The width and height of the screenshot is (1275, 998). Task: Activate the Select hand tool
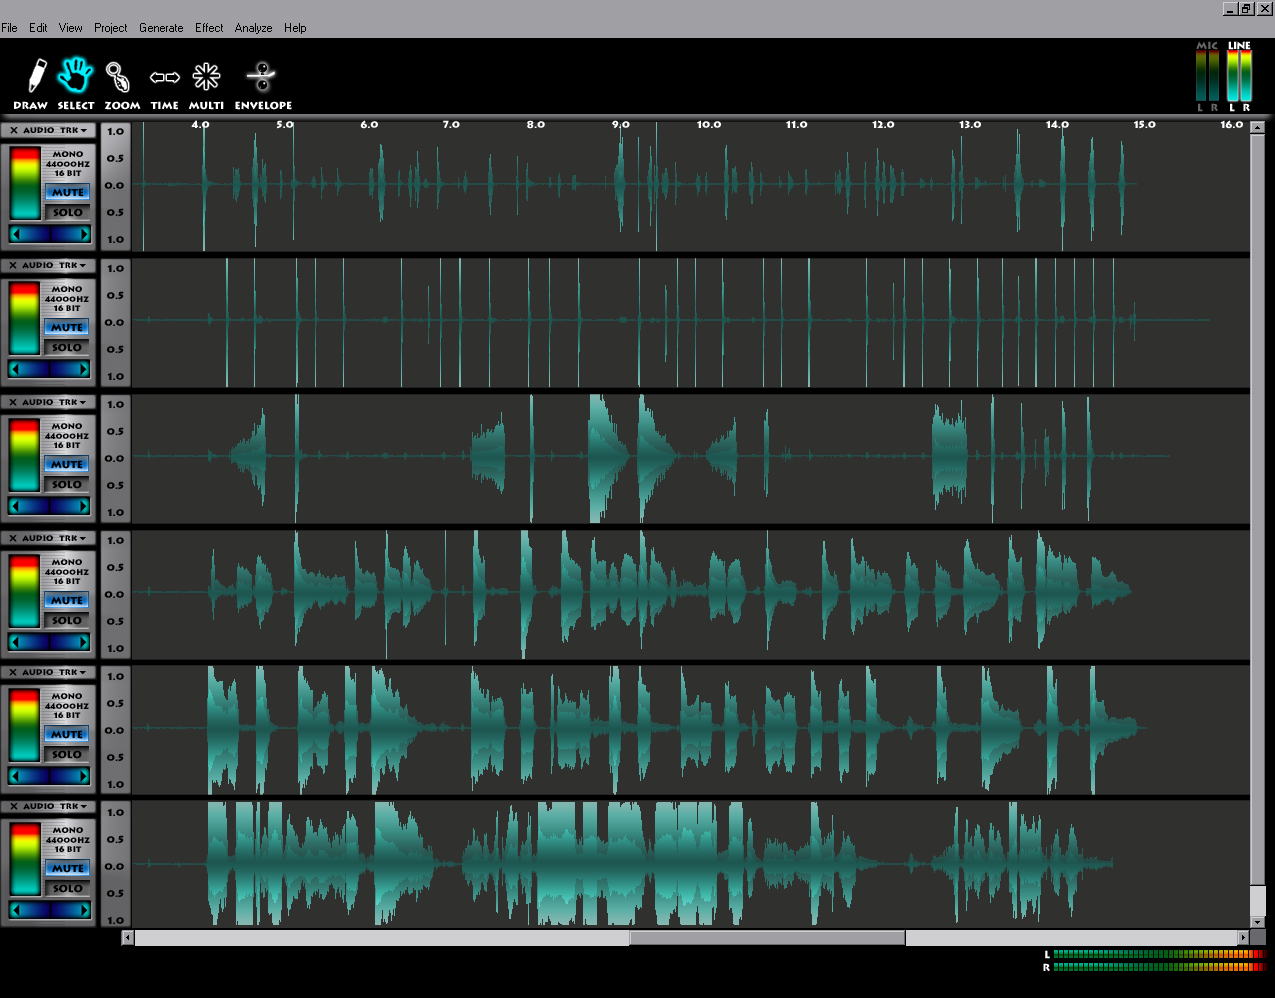pos(75,83)
